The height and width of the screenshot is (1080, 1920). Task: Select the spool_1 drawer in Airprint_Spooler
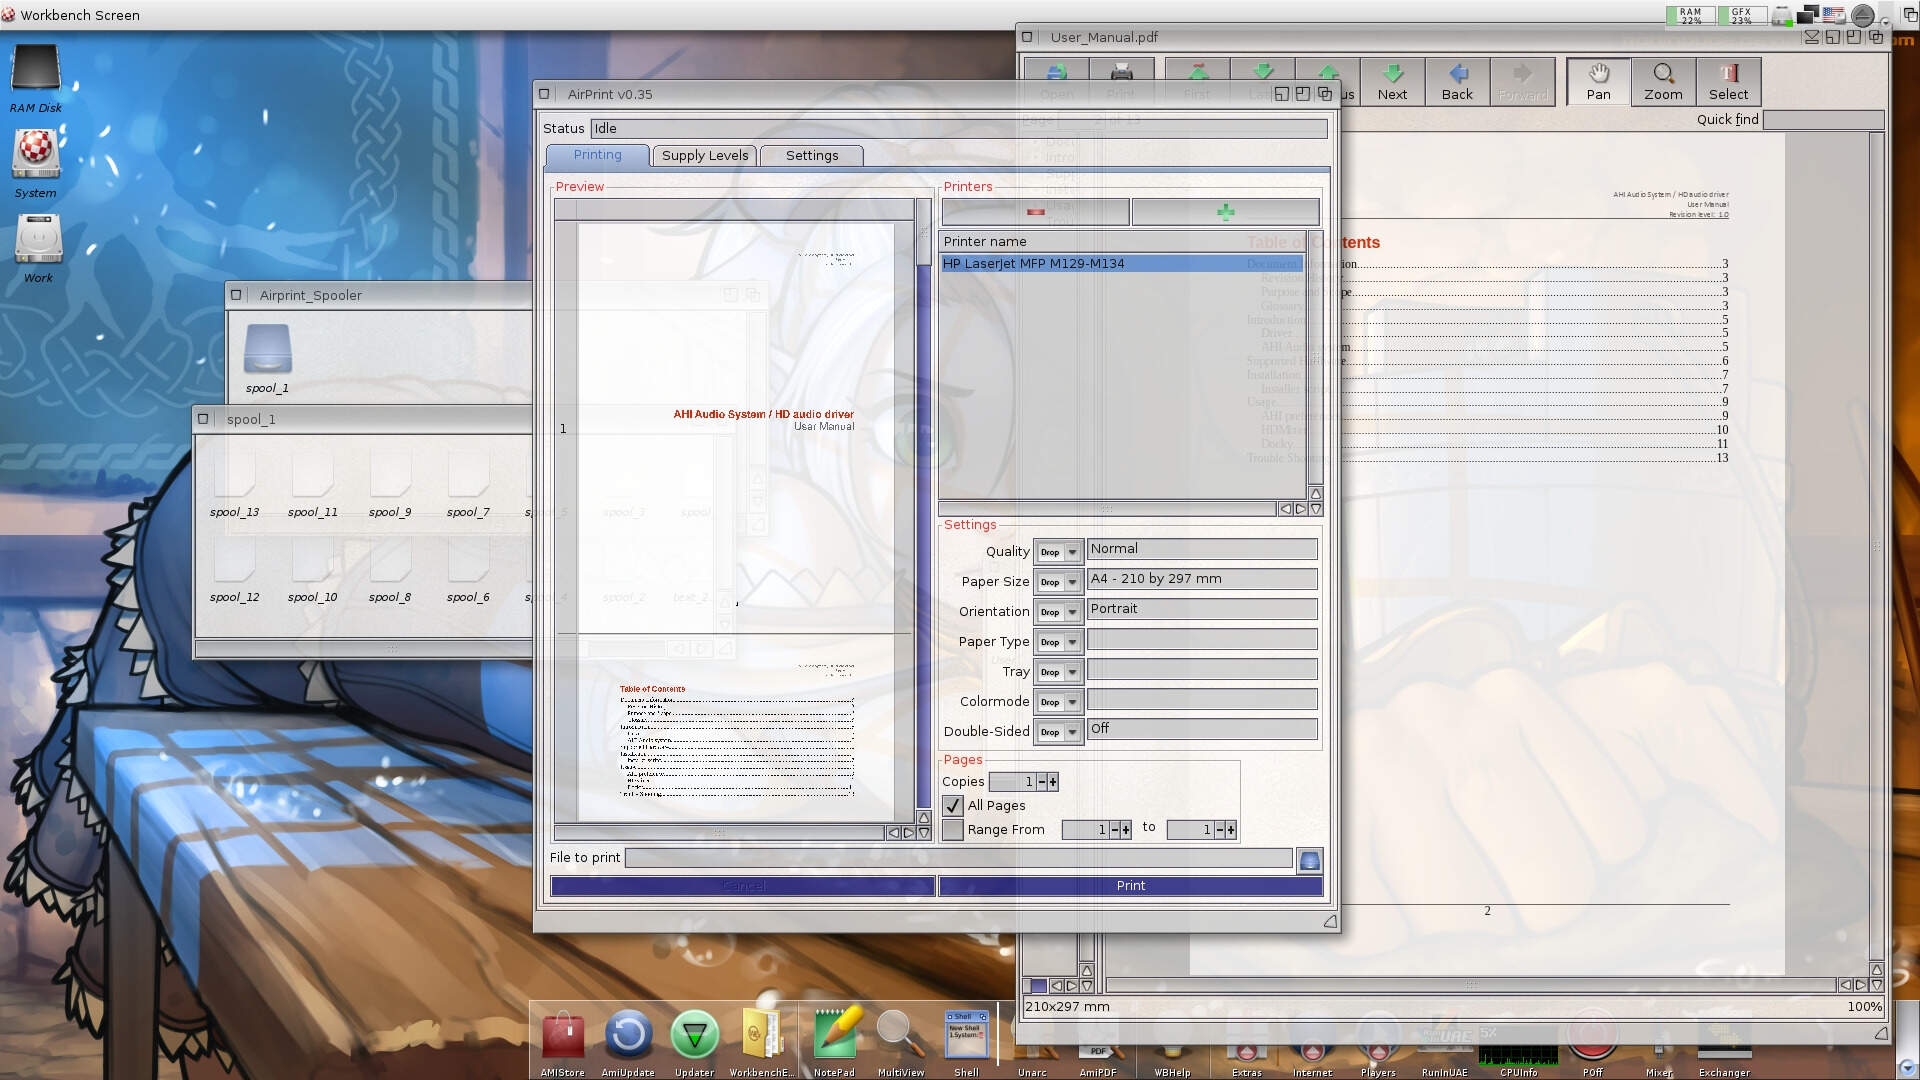267,349
